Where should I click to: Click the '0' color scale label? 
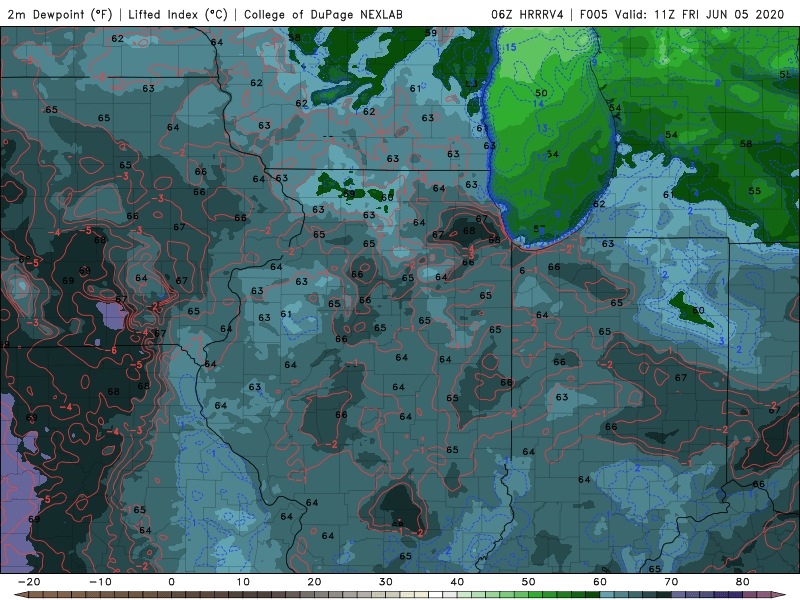point(171,582)
